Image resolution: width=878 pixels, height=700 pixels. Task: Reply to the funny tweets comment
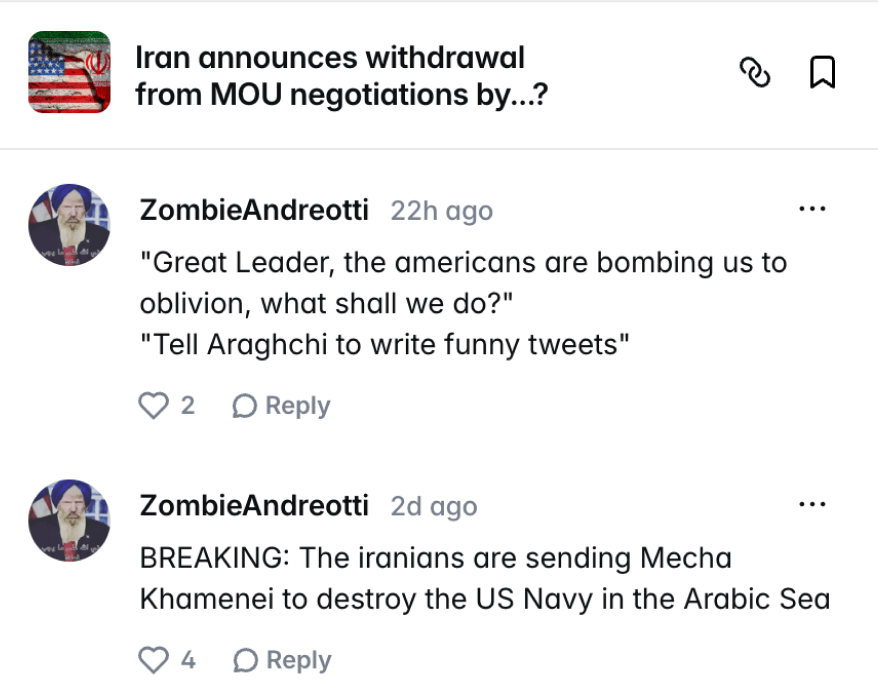pyautogui.click(x=281, y=405)
